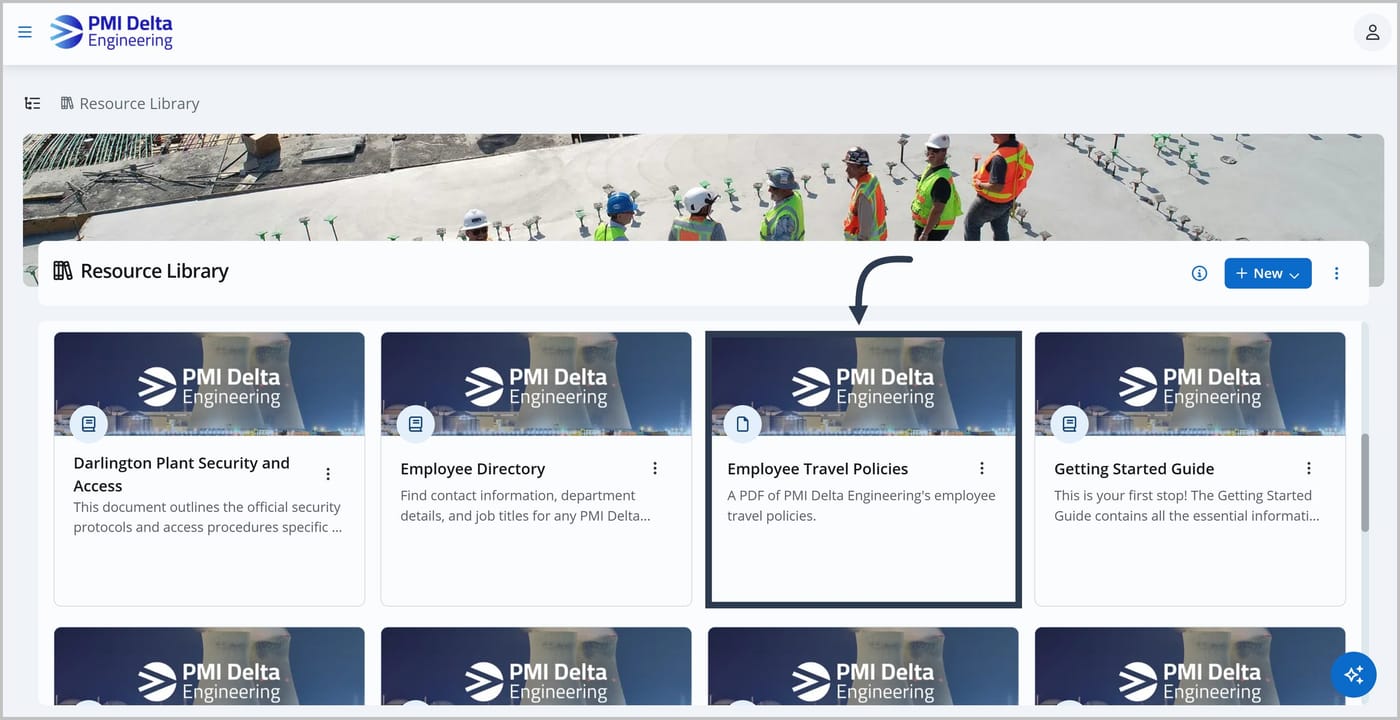The image size is (1400, 720).
Task: Click the Resource Library heading books icon
Action: [x=63, y=271]
